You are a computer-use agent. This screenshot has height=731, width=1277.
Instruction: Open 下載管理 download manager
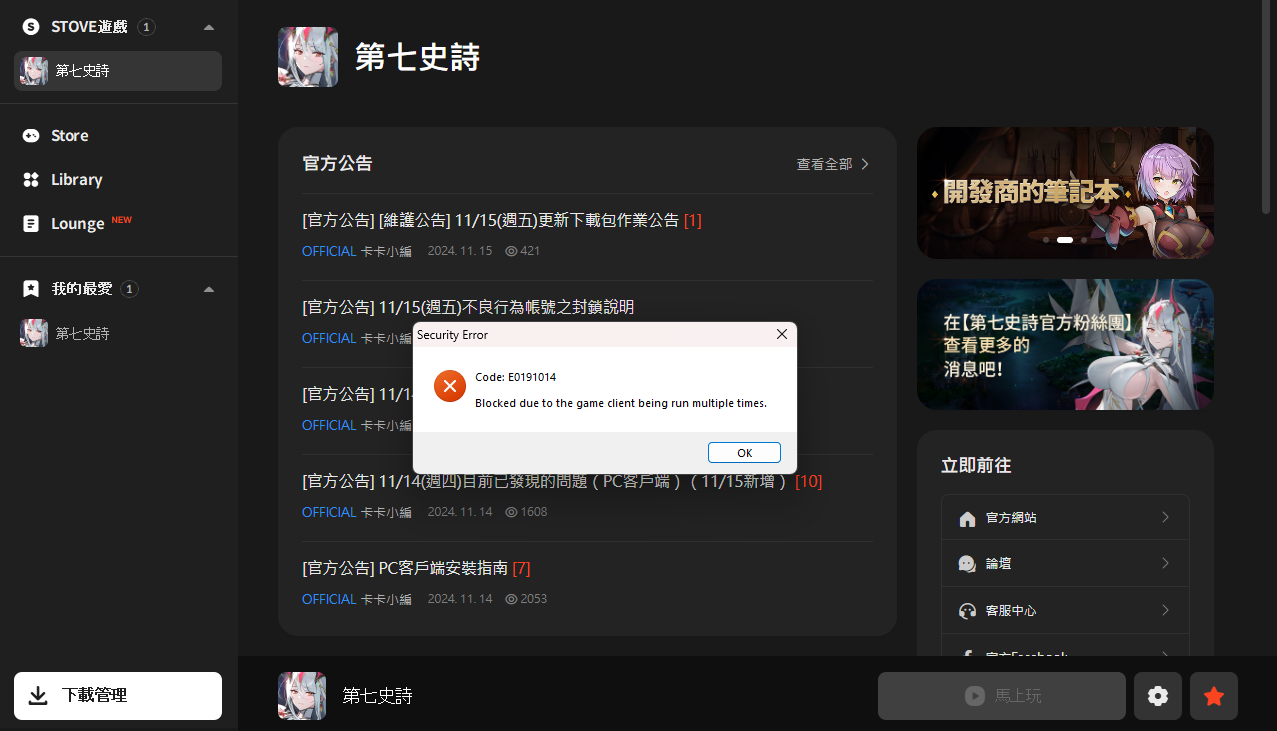(118, 696)
